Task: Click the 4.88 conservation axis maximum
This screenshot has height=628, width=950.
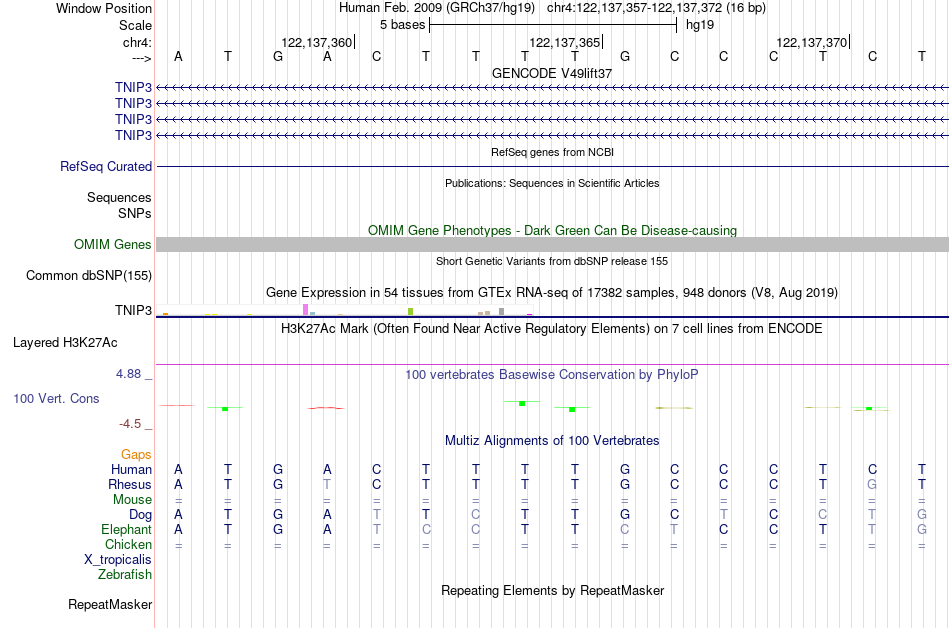Action: point(128,374)
